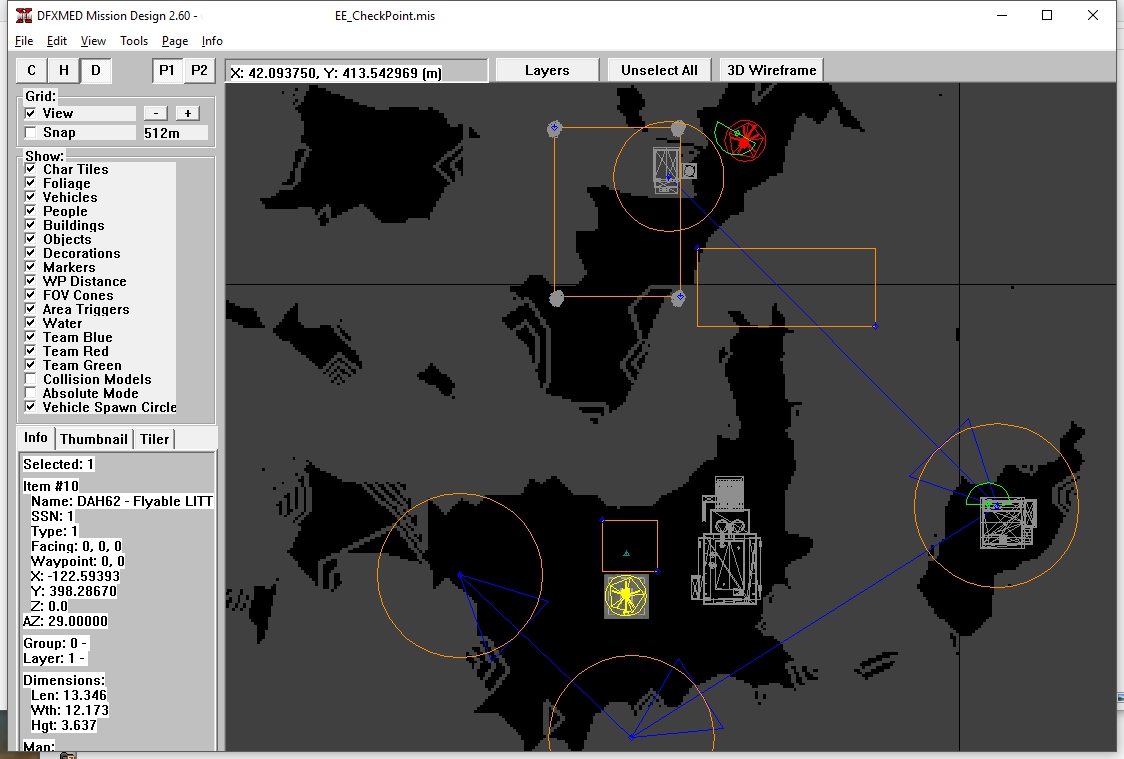Screen dimensions: 1124x759
Task: Toggle the Markers checkbox
Action: point(30,267)
